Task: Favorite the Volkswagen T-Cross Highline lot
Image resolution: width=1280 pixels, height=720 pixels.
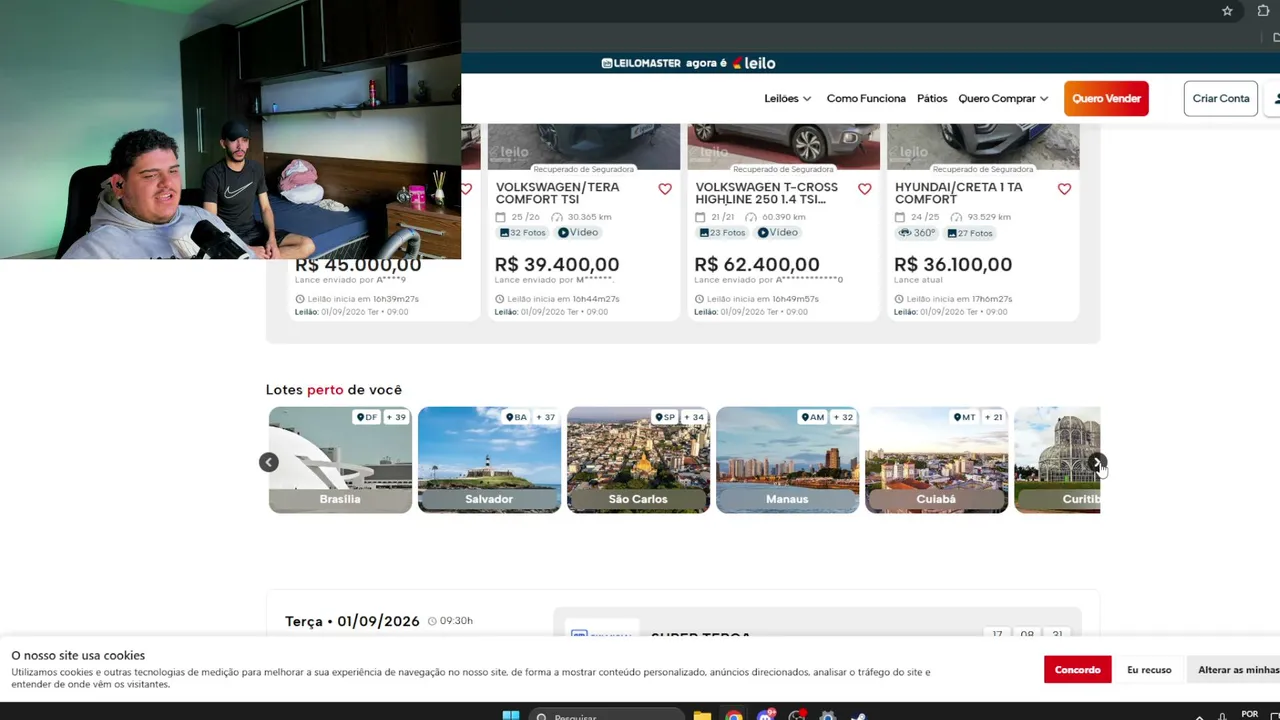Action: point(865,189)
